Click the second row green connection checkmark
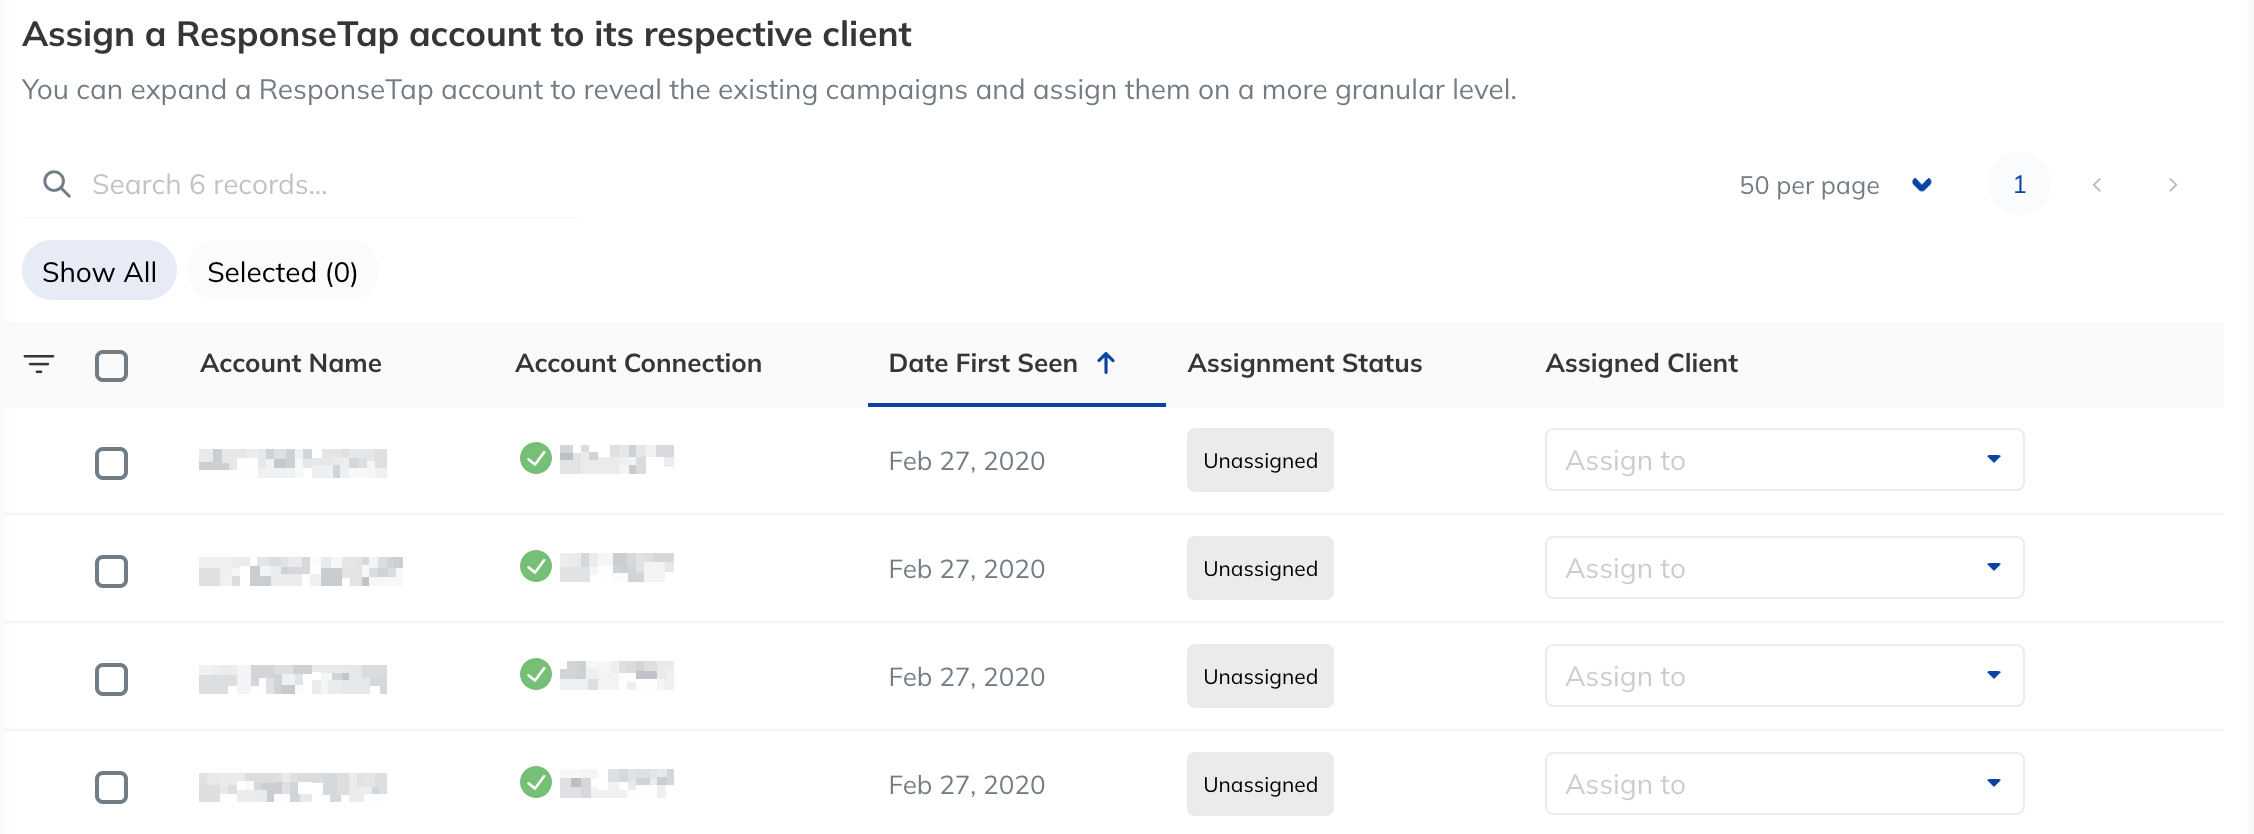Viewport: 2254px width, 834px height. pos(536,566)
